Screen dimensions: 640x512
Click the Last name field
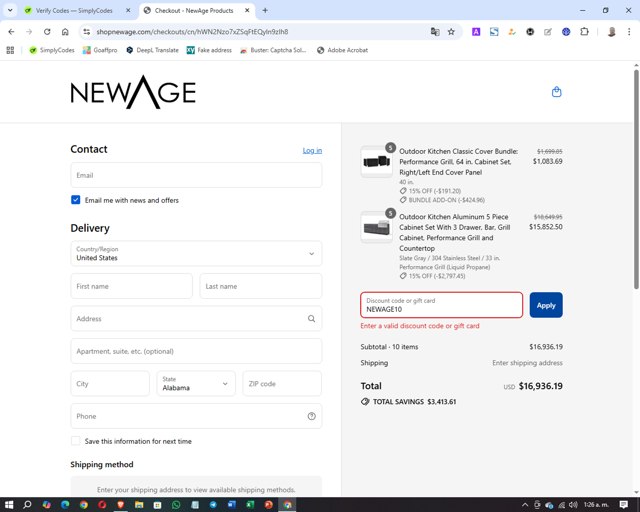(x=261, y=286)
